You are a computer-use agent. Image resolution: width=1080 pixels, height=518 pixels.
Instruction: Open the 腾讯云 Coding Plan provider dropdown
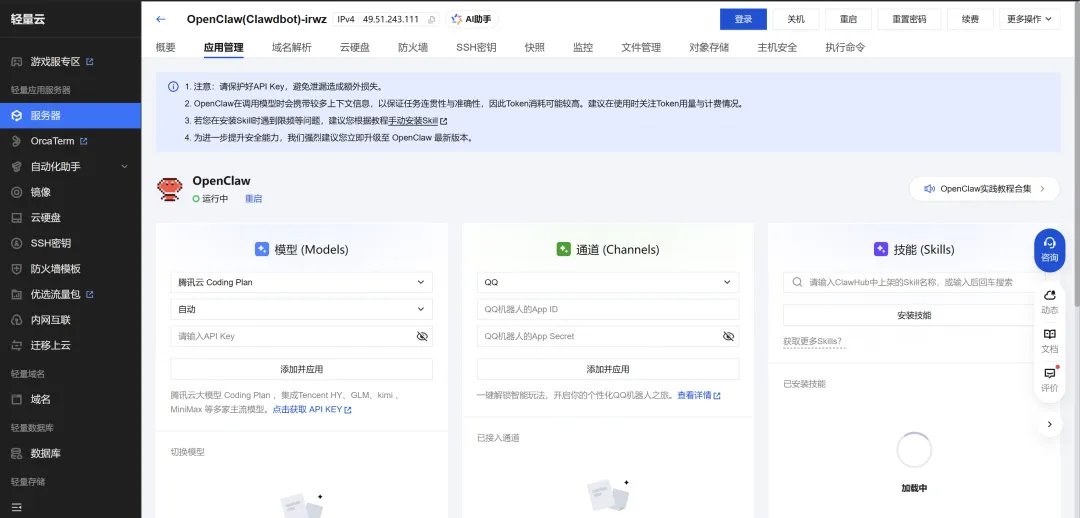click(302, 282)
